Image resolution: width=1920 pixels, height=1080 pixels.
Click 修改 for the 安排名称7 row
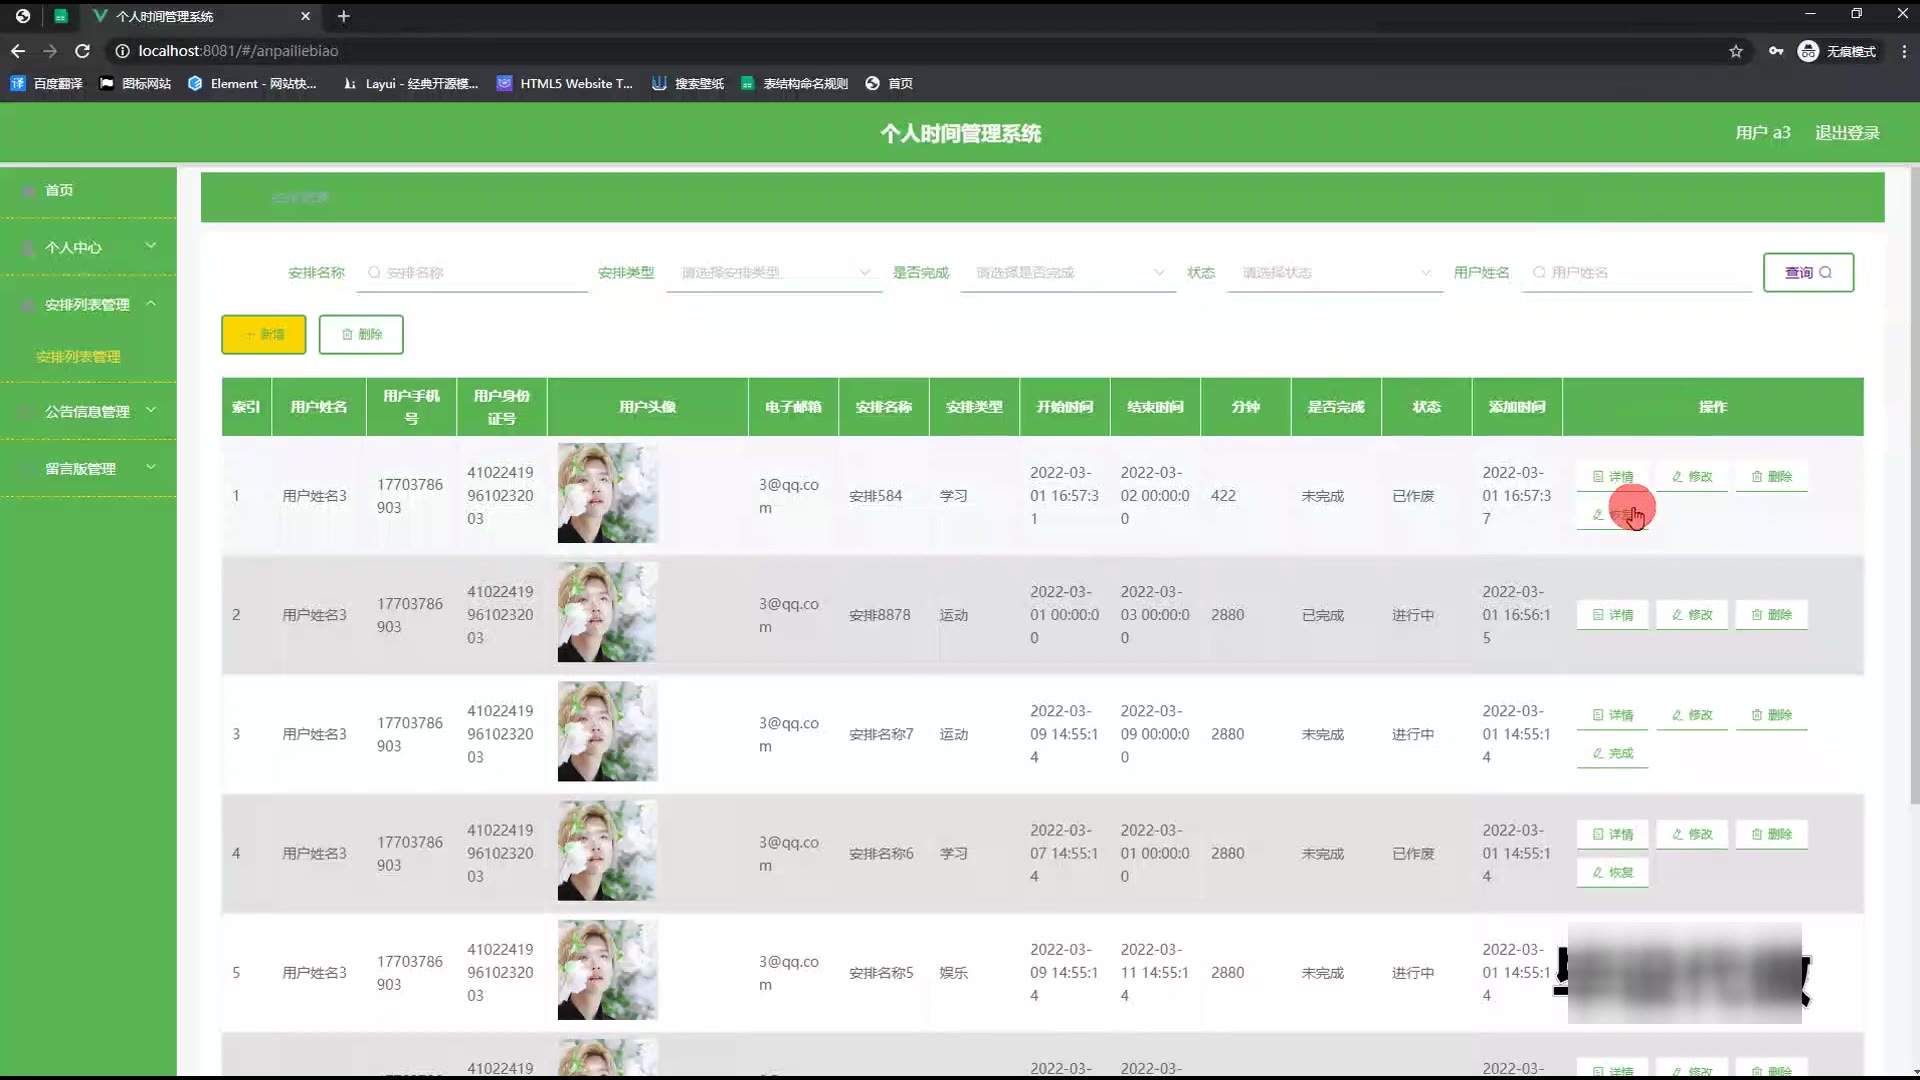click(1691, 715)
